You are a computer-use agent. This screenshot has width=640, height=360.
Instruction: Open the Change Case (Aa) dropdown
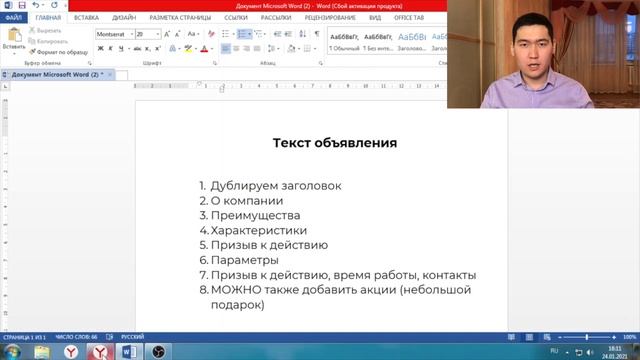tap(193, 34)
